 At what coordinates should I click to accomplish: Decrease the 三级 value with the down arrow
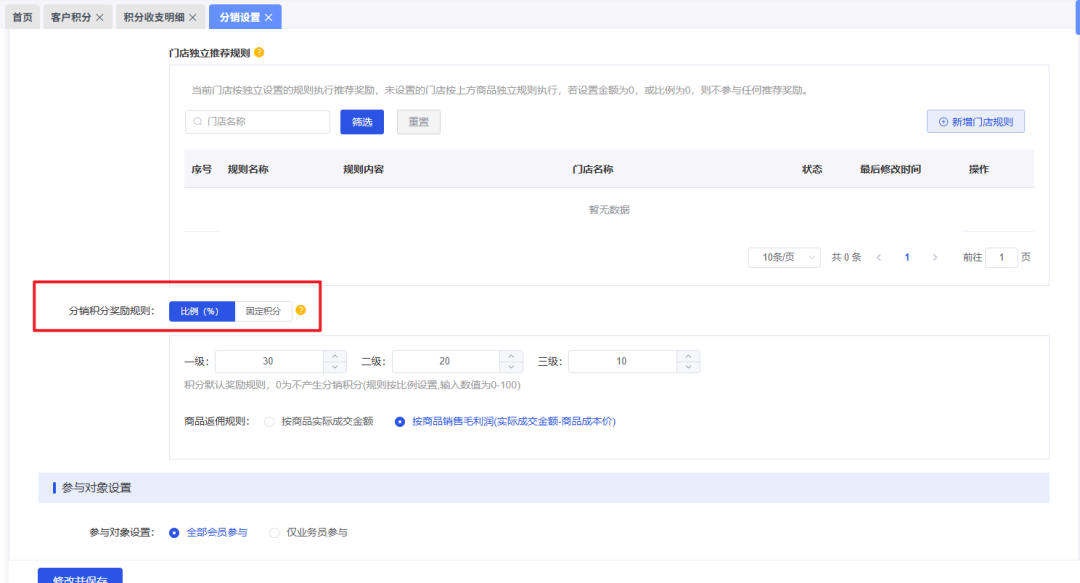click(687, 365)
